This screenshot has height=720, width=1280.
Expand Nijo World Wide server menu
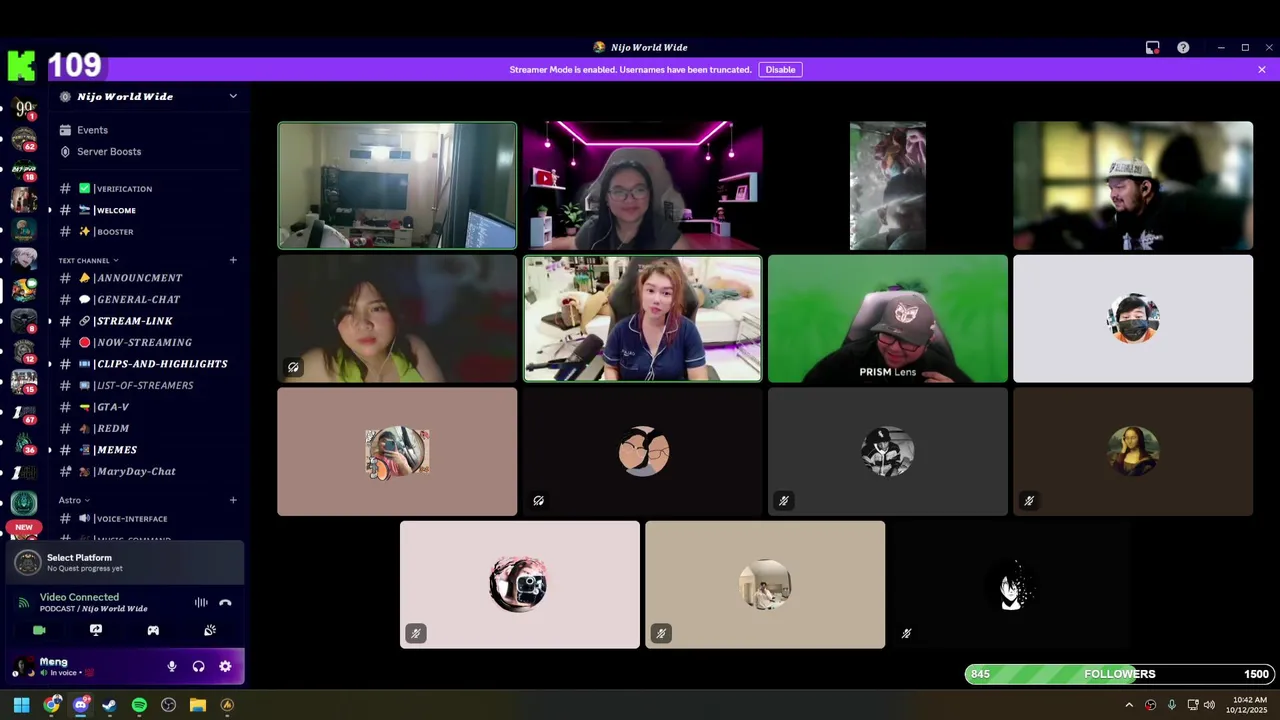[x=233, y=96]
